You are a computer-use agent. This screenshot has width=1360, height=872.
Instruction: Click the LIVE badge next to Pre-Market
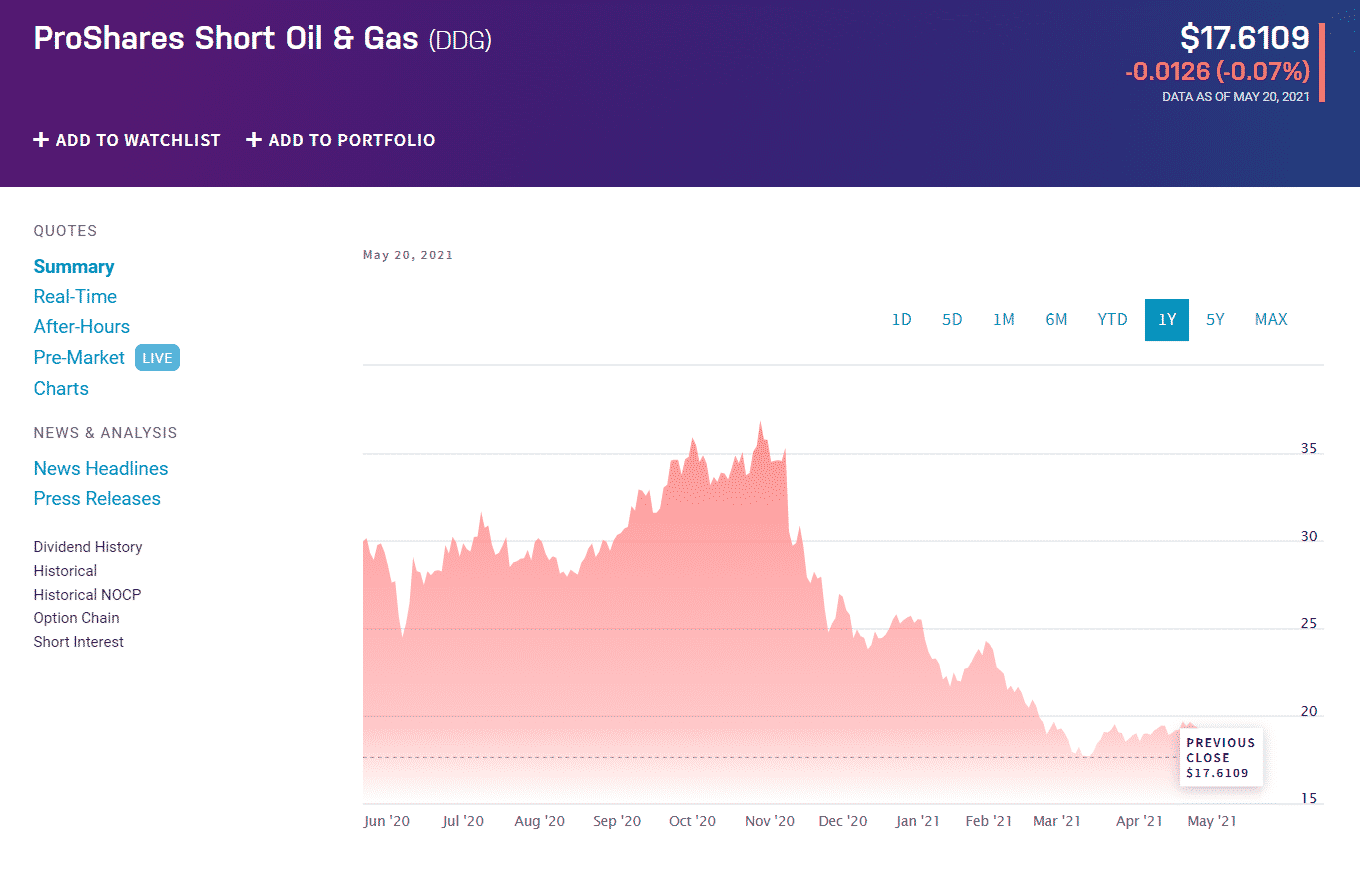(157, 358)
